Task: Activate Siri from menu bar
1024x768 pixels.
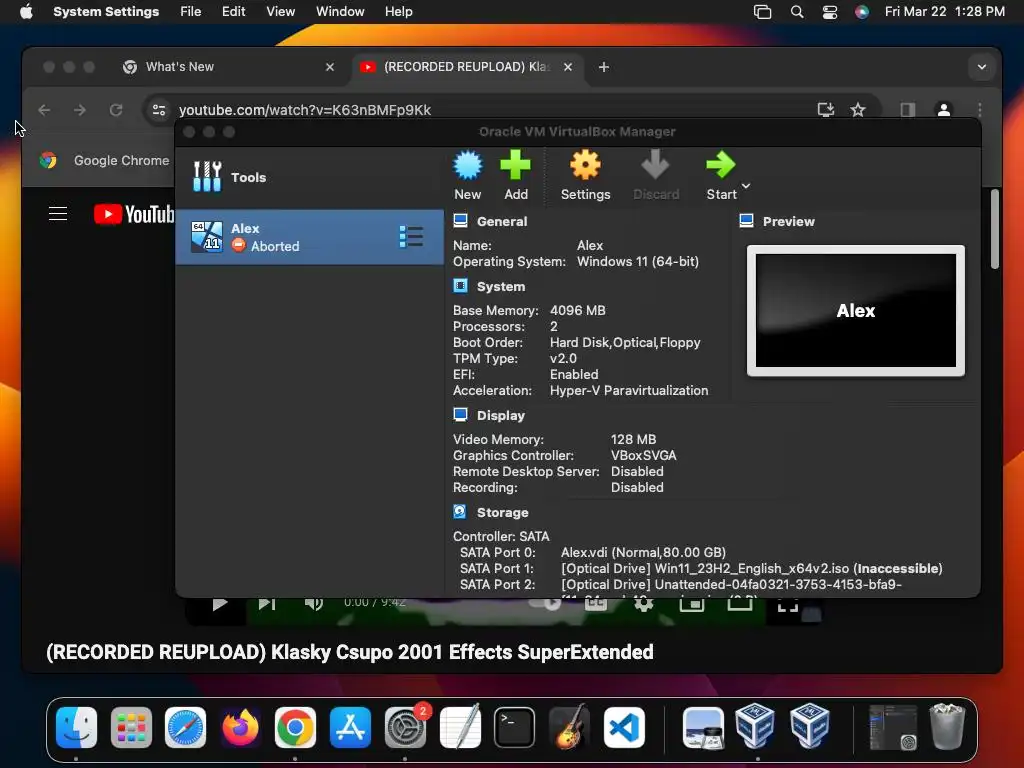Action: pyautogui.click(x=862, y=12)
